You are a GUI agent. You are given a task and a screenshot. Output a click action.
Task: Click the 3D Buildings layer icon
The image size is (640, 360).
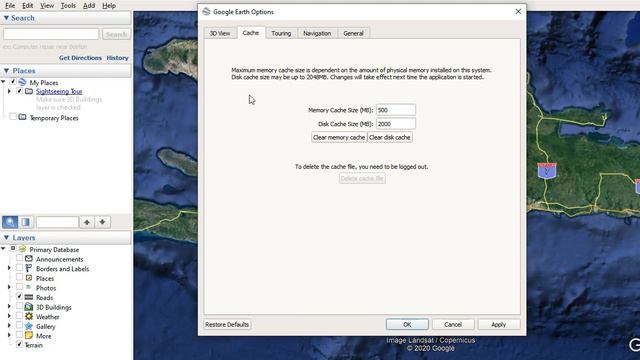coord(29,307)
